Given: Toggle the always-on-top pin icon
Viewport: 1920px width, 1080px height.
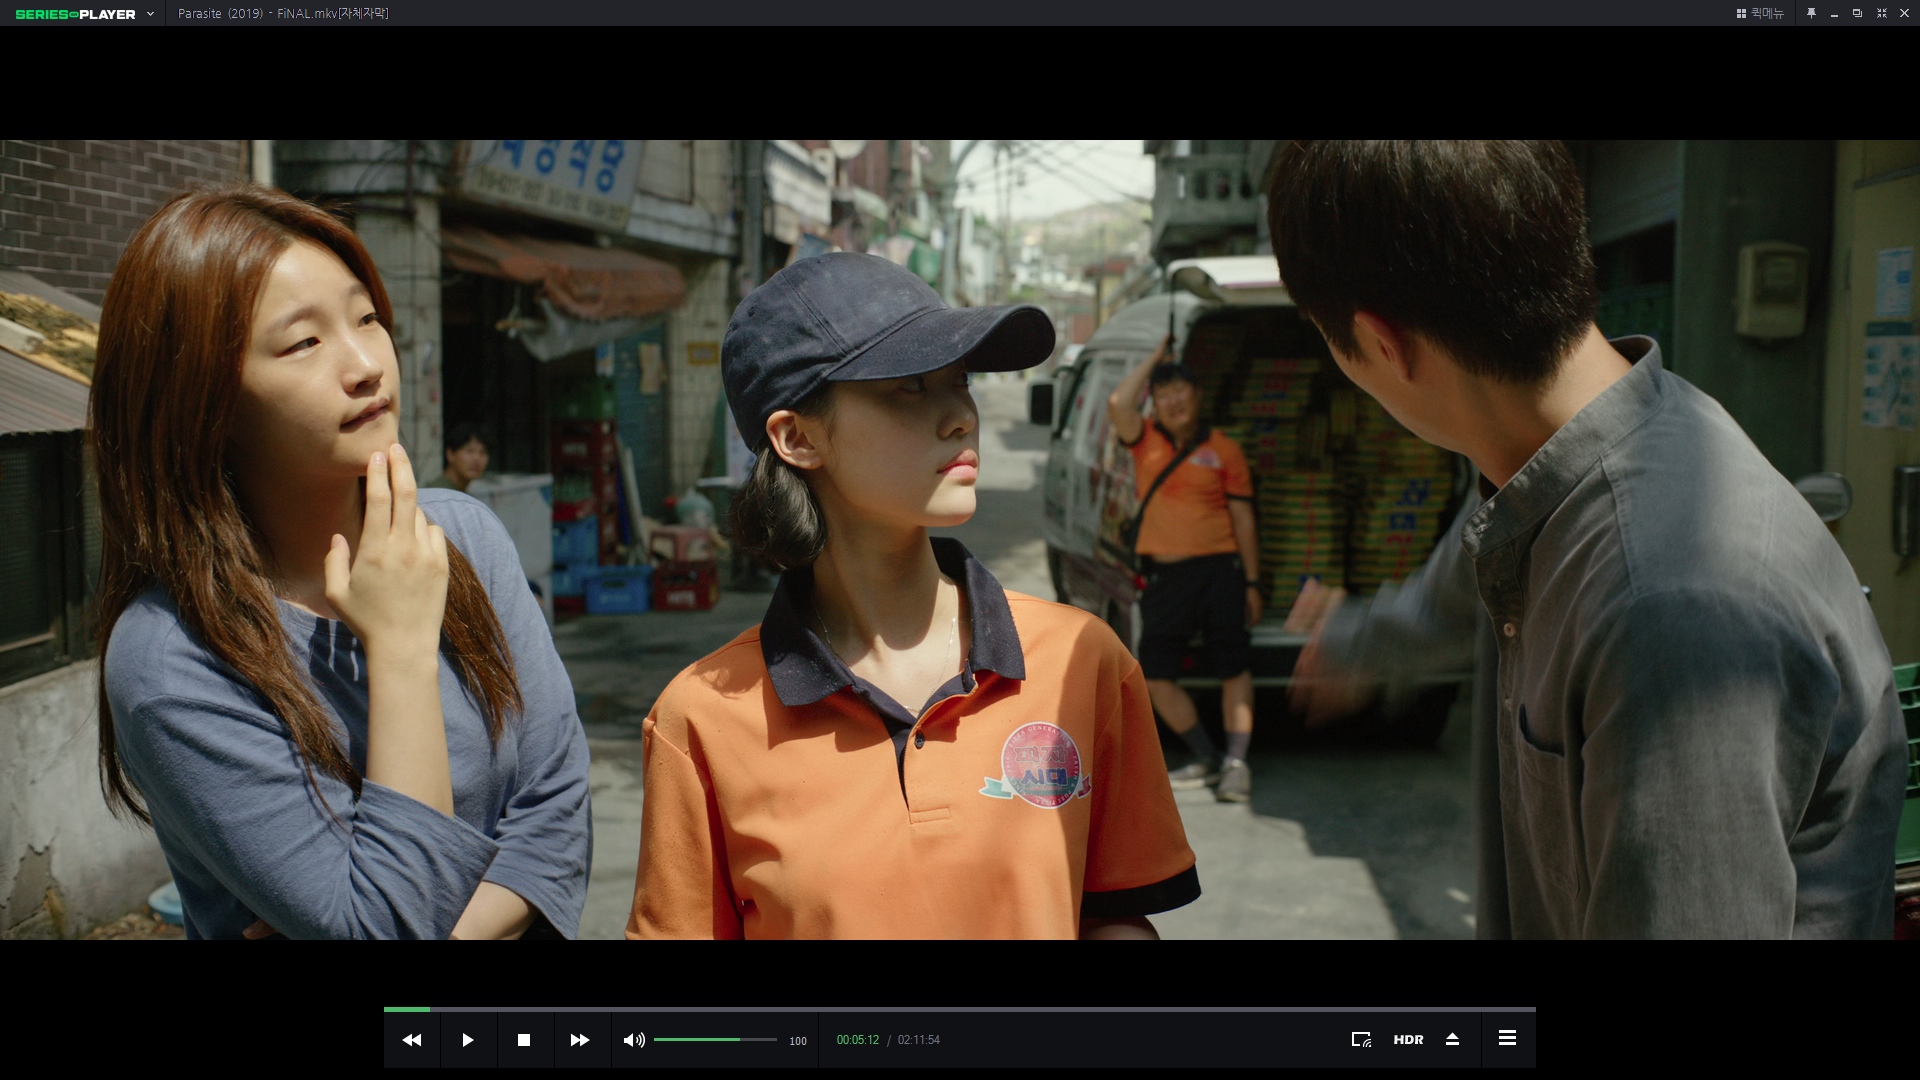Looking at the screenshot, I should tap(1811, 14).
